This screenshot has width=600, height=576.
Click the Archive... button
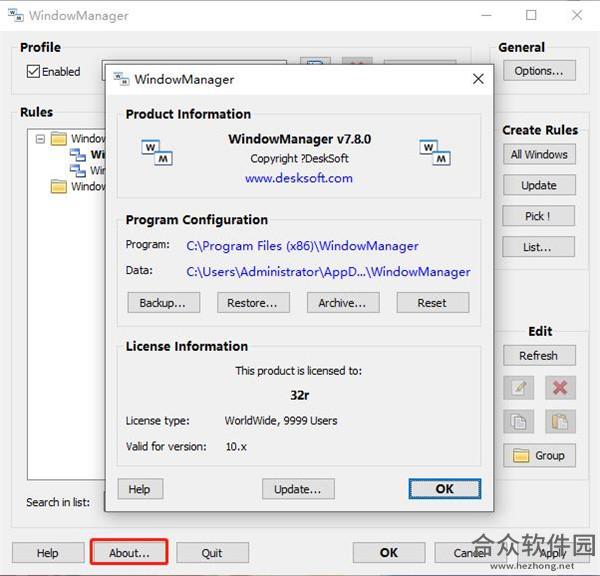(343, 303)
